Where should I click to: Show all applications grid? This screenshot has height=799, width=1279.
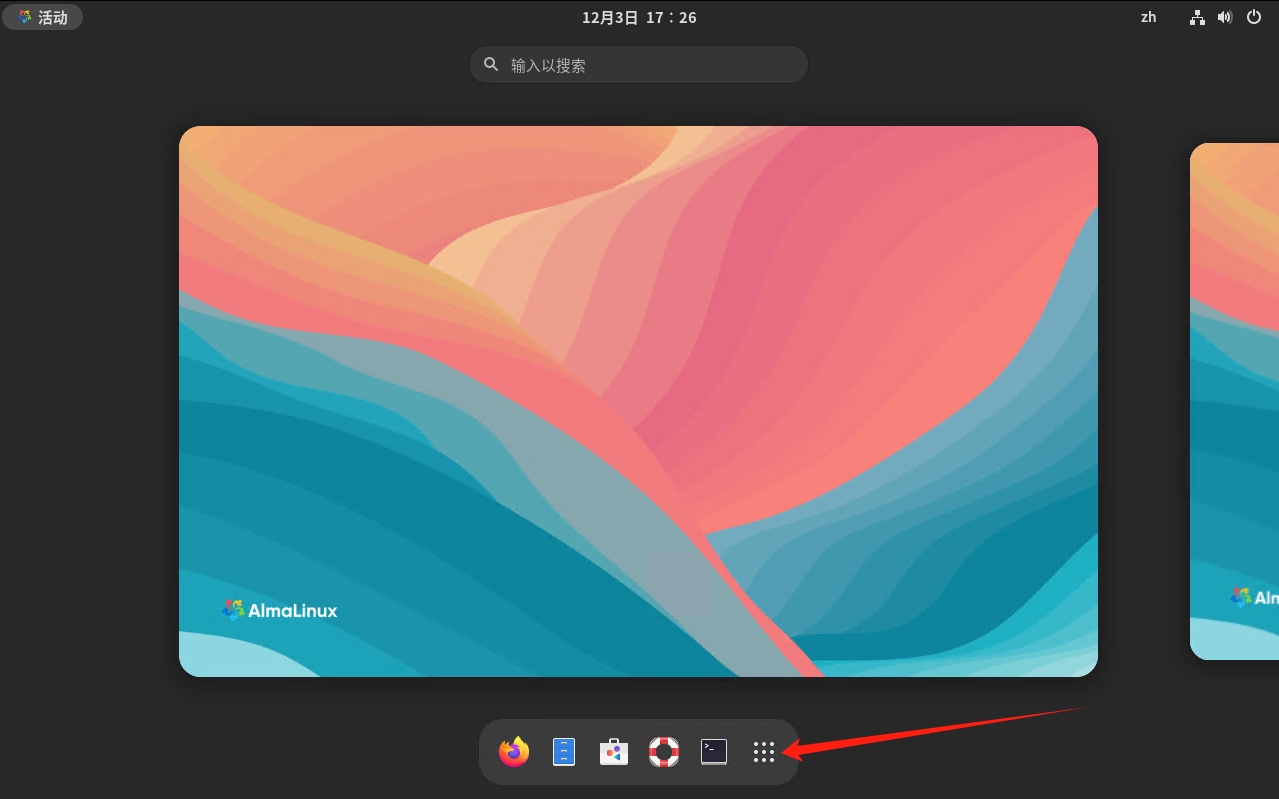click(x=764, y=752)
